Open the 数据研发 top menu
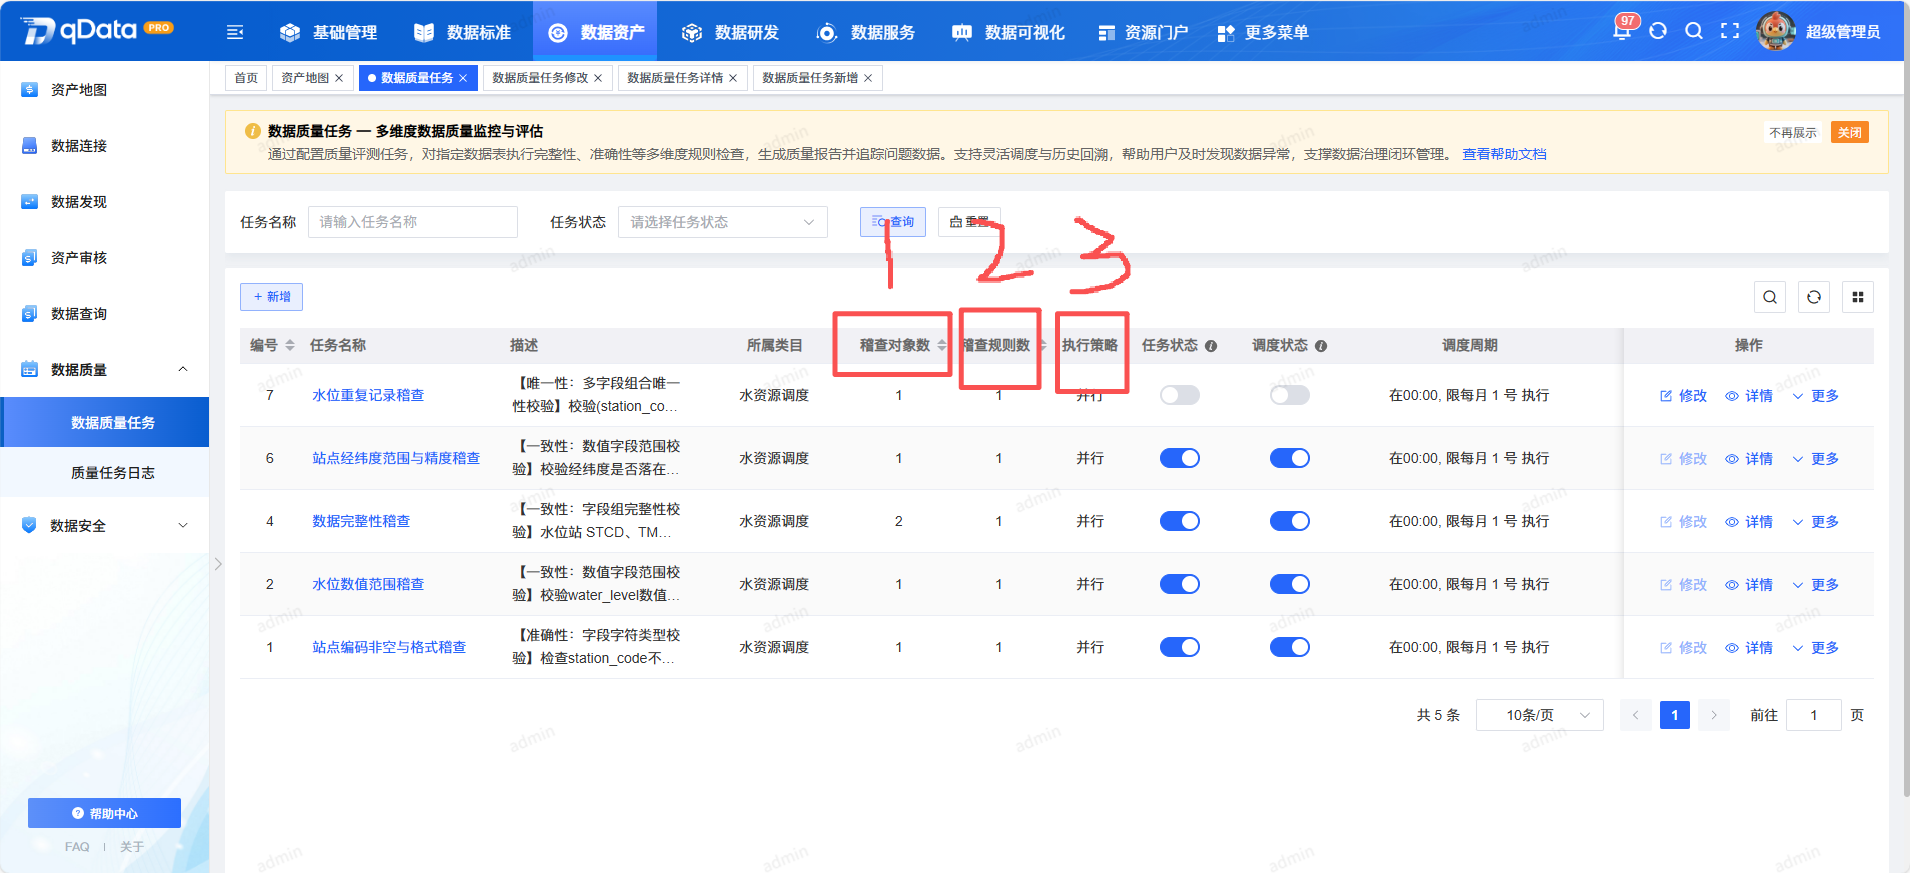 pos(730,32)
